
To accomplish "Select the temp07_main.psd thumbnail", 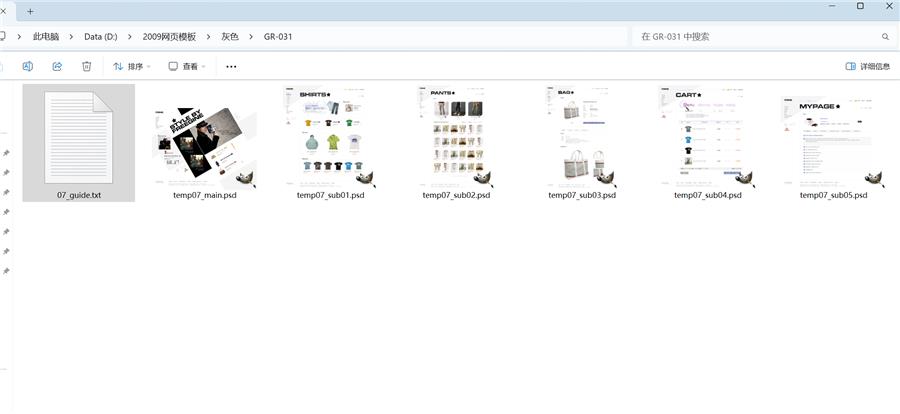I will [x=205, y=148].
